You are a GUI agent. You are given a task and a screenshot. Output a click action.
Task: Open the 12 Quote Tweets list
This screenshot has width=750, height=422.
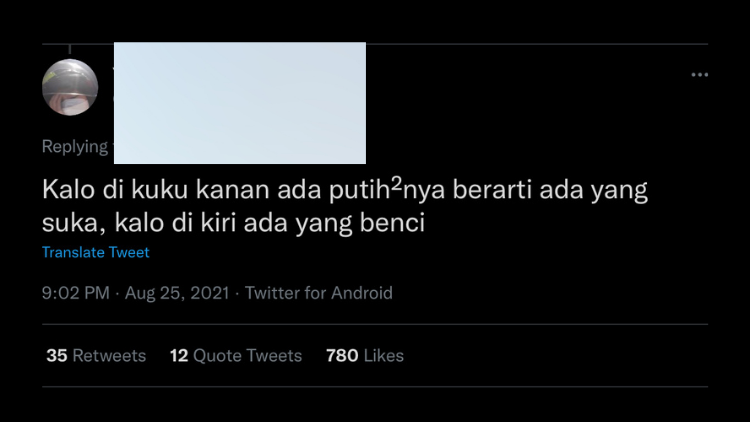point(236,355)
